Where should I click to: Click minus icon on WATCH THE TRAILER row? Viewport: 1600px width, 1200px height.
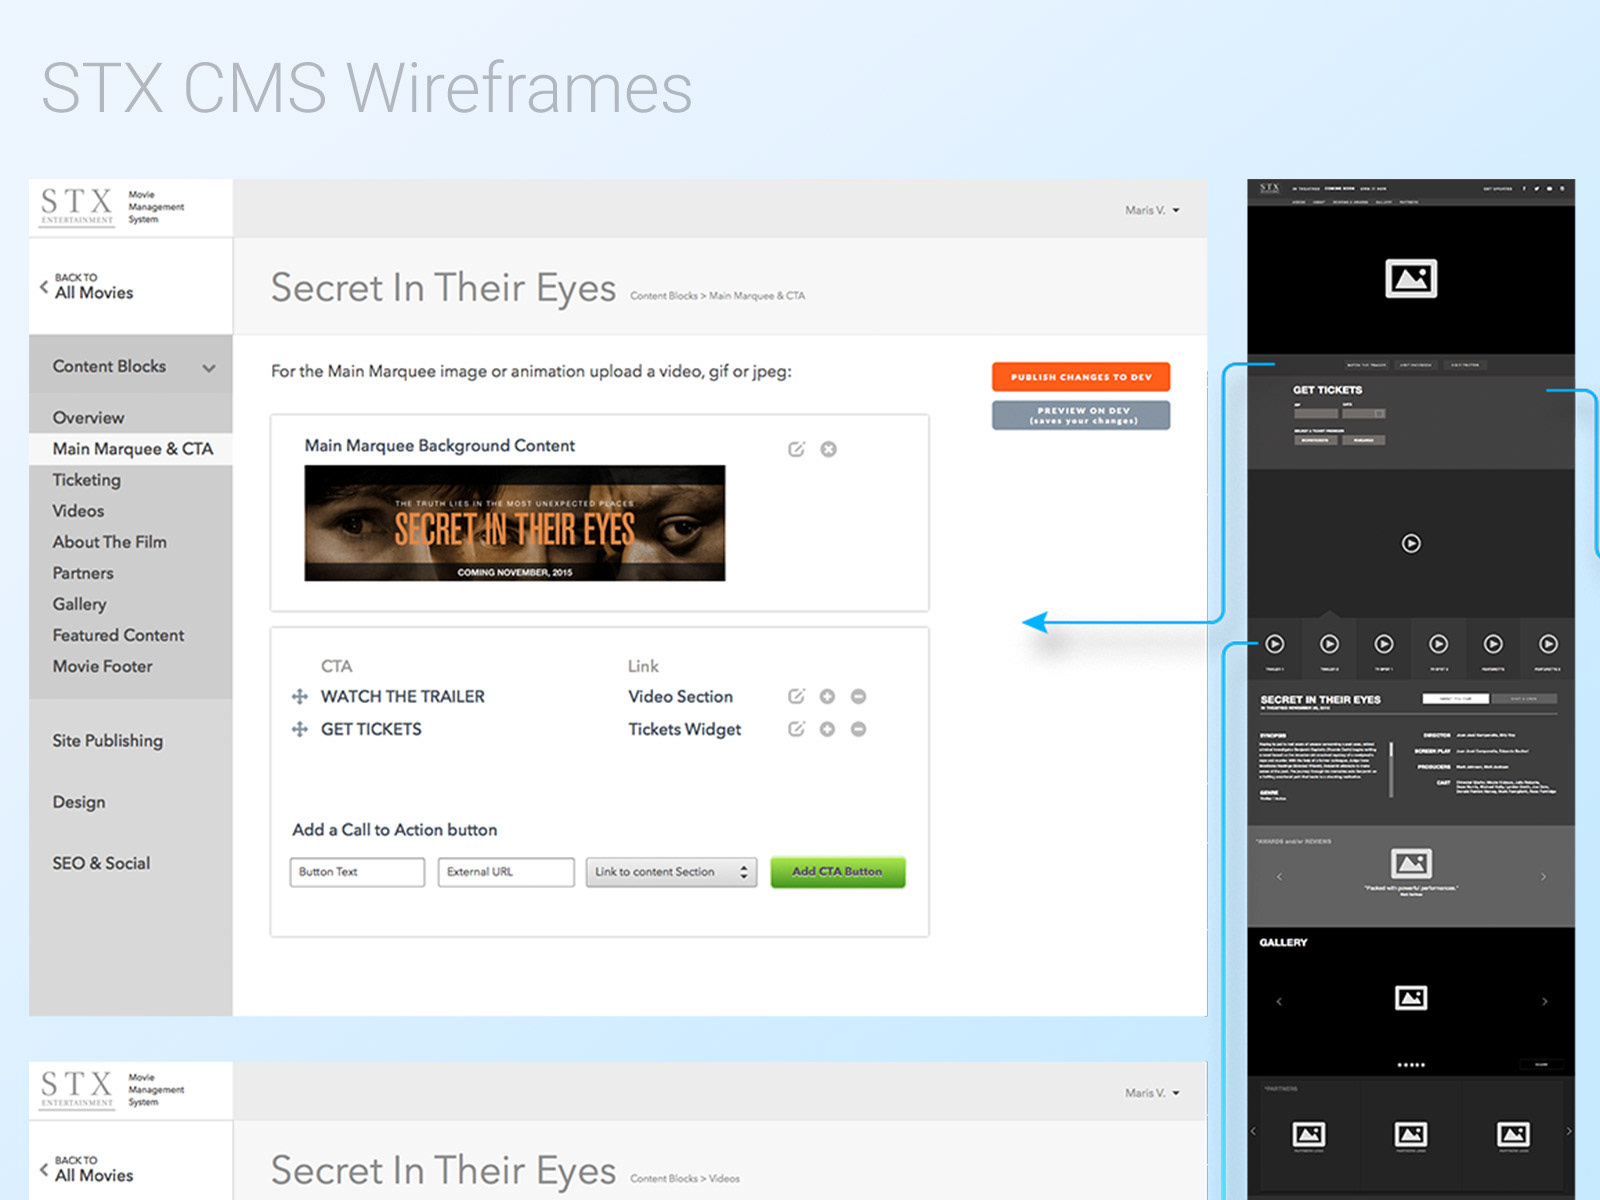pos(858,696)
